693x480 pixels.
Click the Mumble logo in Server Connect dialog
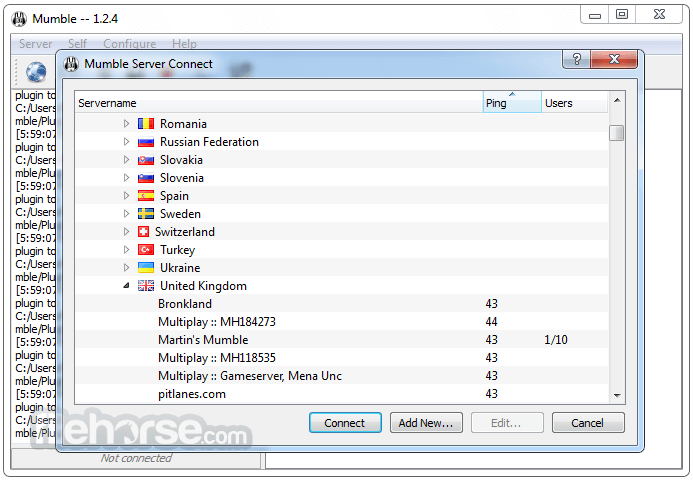coord(71,64)
